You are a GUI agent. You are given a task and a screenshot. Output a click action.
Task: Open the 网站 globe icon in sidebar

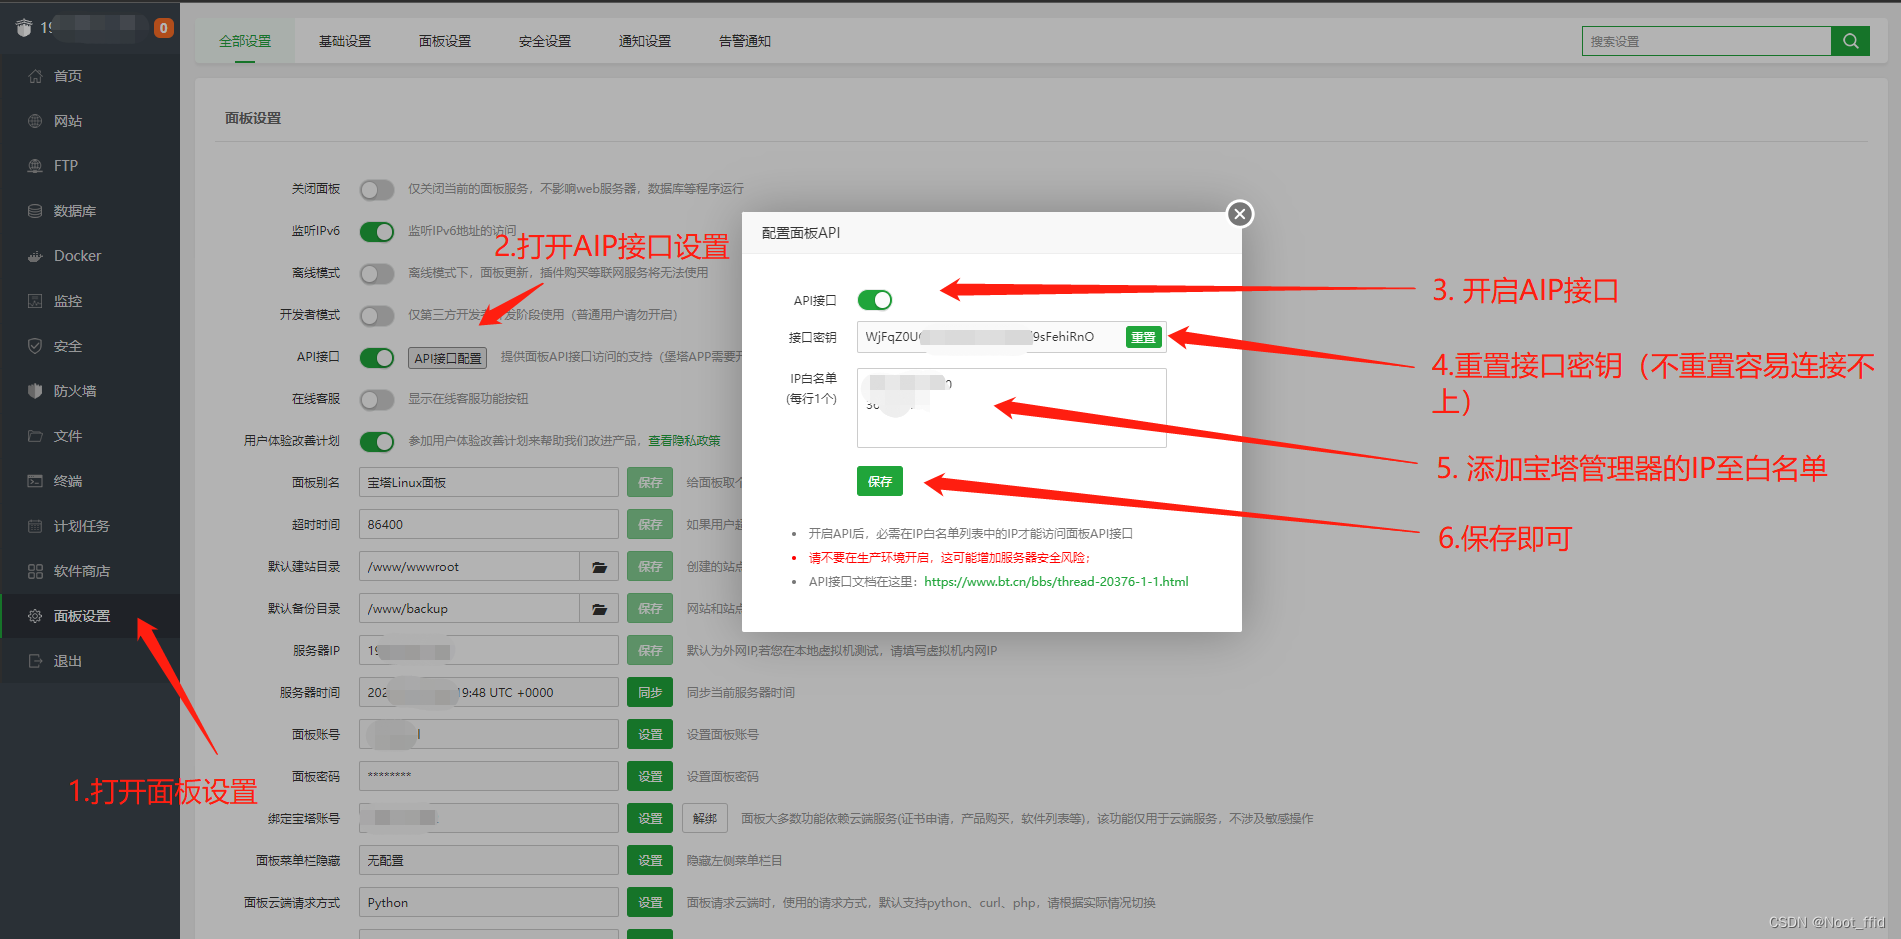coord(36,121)
